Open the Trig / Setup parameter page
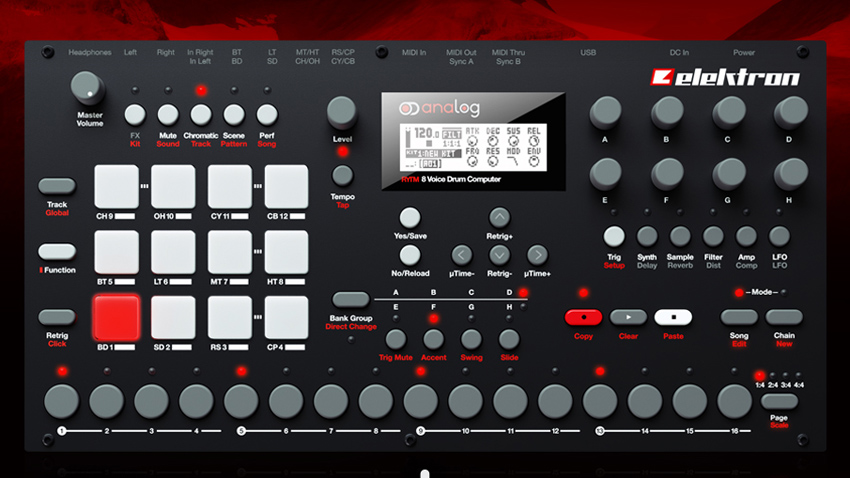Viewport: 850px width, 478px height. click(614, 236)
